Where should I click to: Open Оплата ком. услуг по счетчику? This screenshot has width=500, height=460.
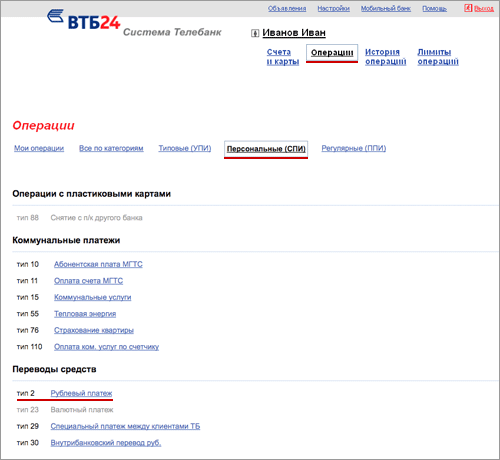click(106, 347)
